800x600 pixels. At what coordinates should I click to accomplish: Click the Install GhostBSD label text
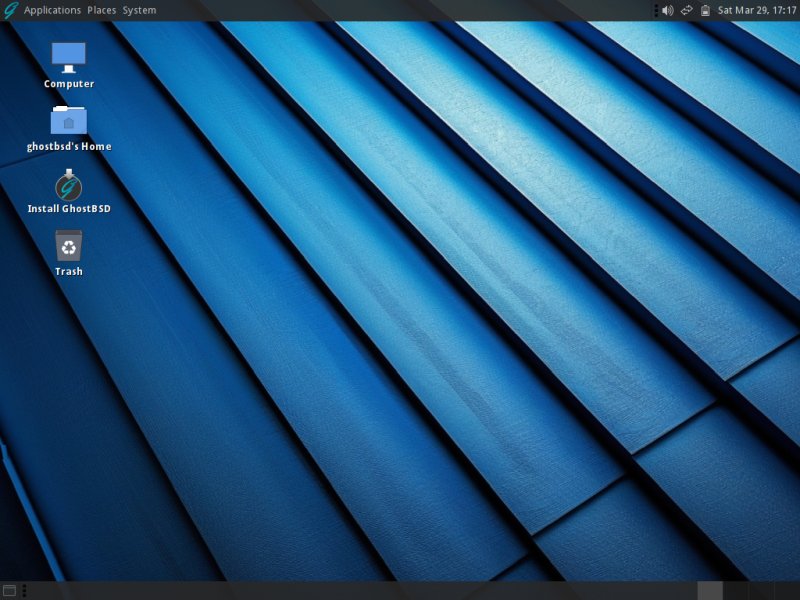[x=67, y=208]
